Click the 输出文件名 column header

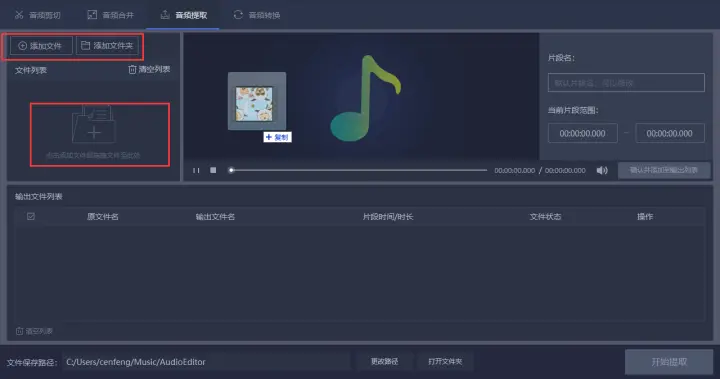point(215,216)
